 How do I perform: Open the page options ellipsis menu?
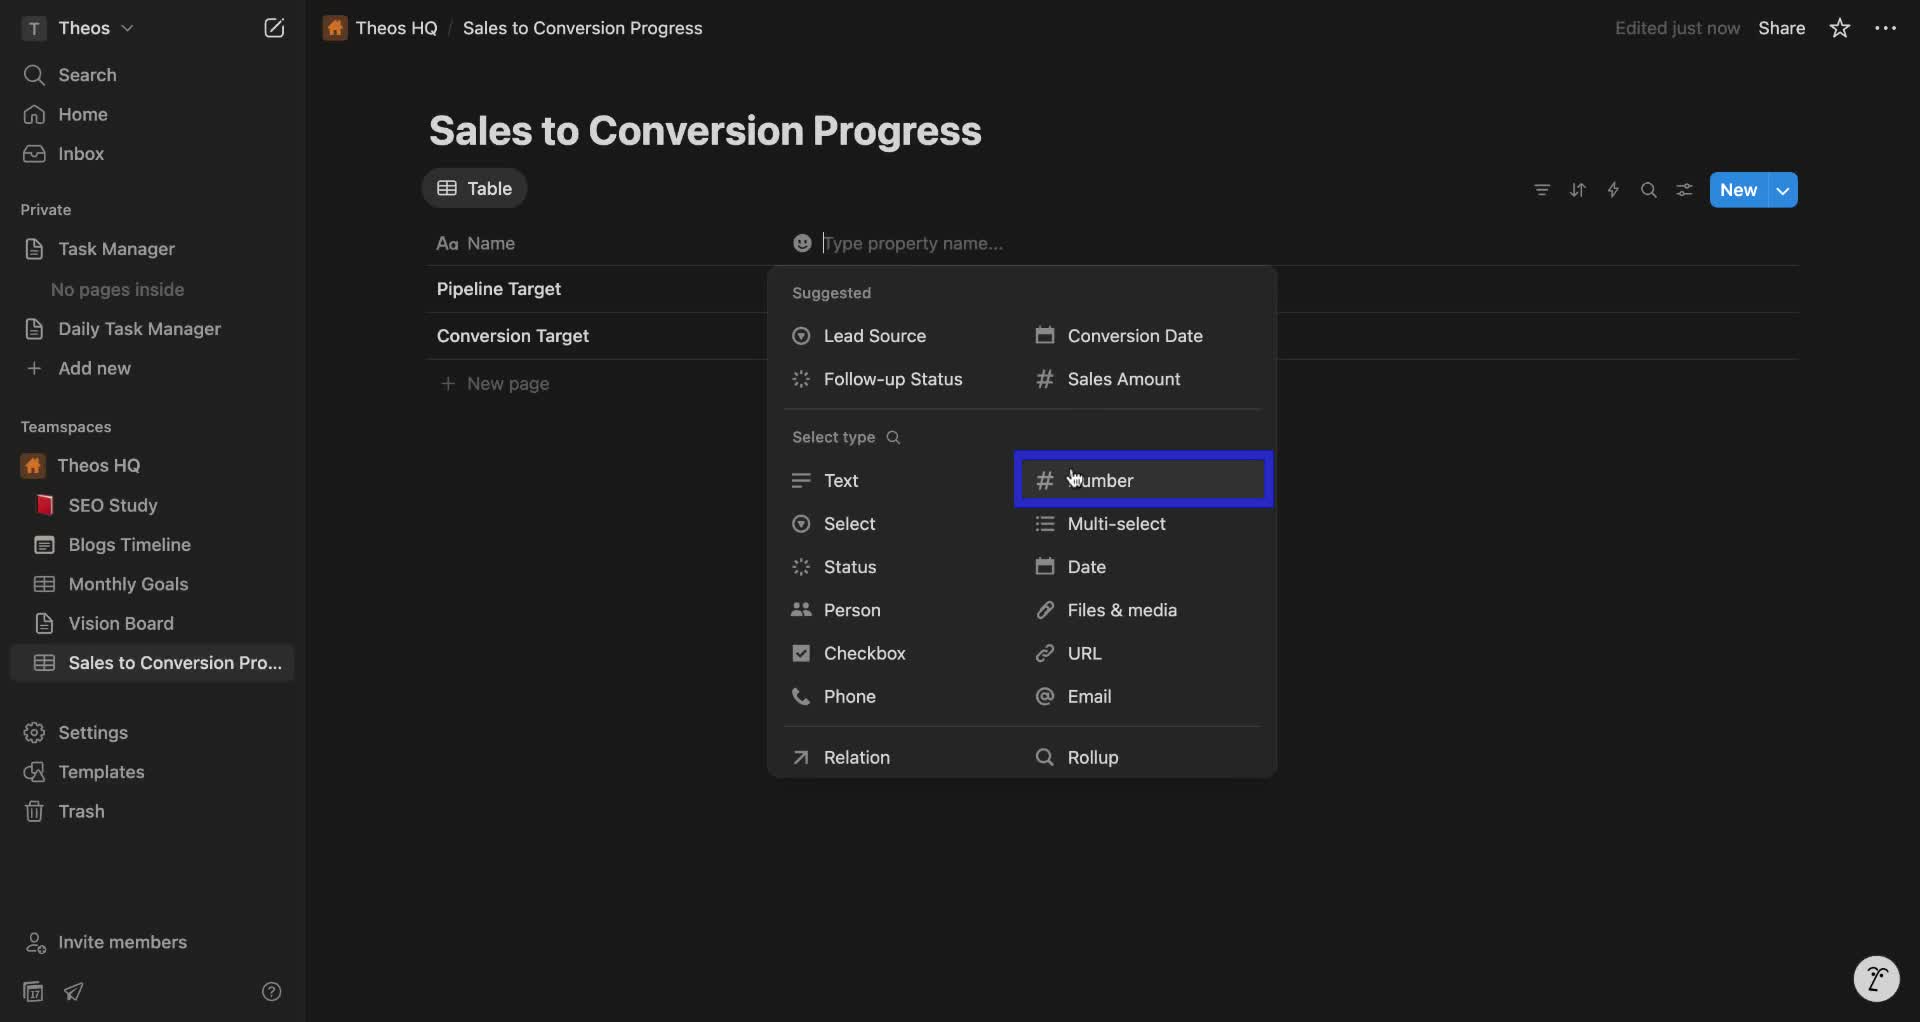[x=1886, y=28]
